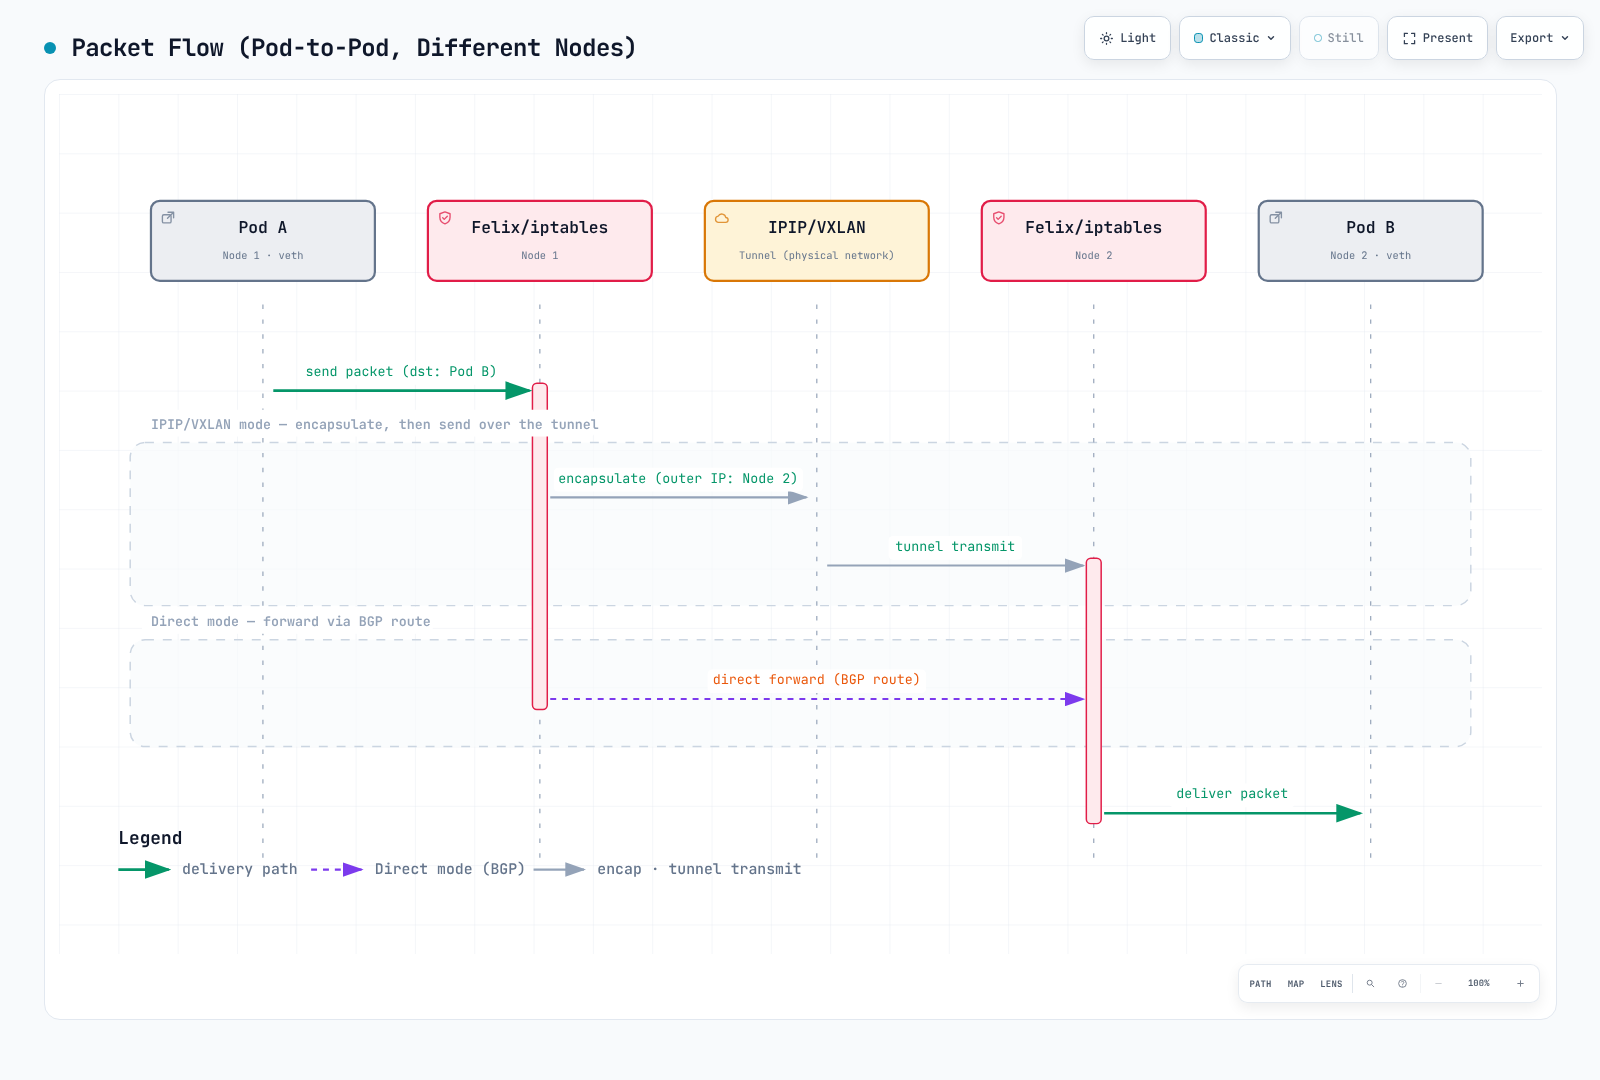
Task: Click the Node 2 Felix activation bar
Action: (1094, 691)
